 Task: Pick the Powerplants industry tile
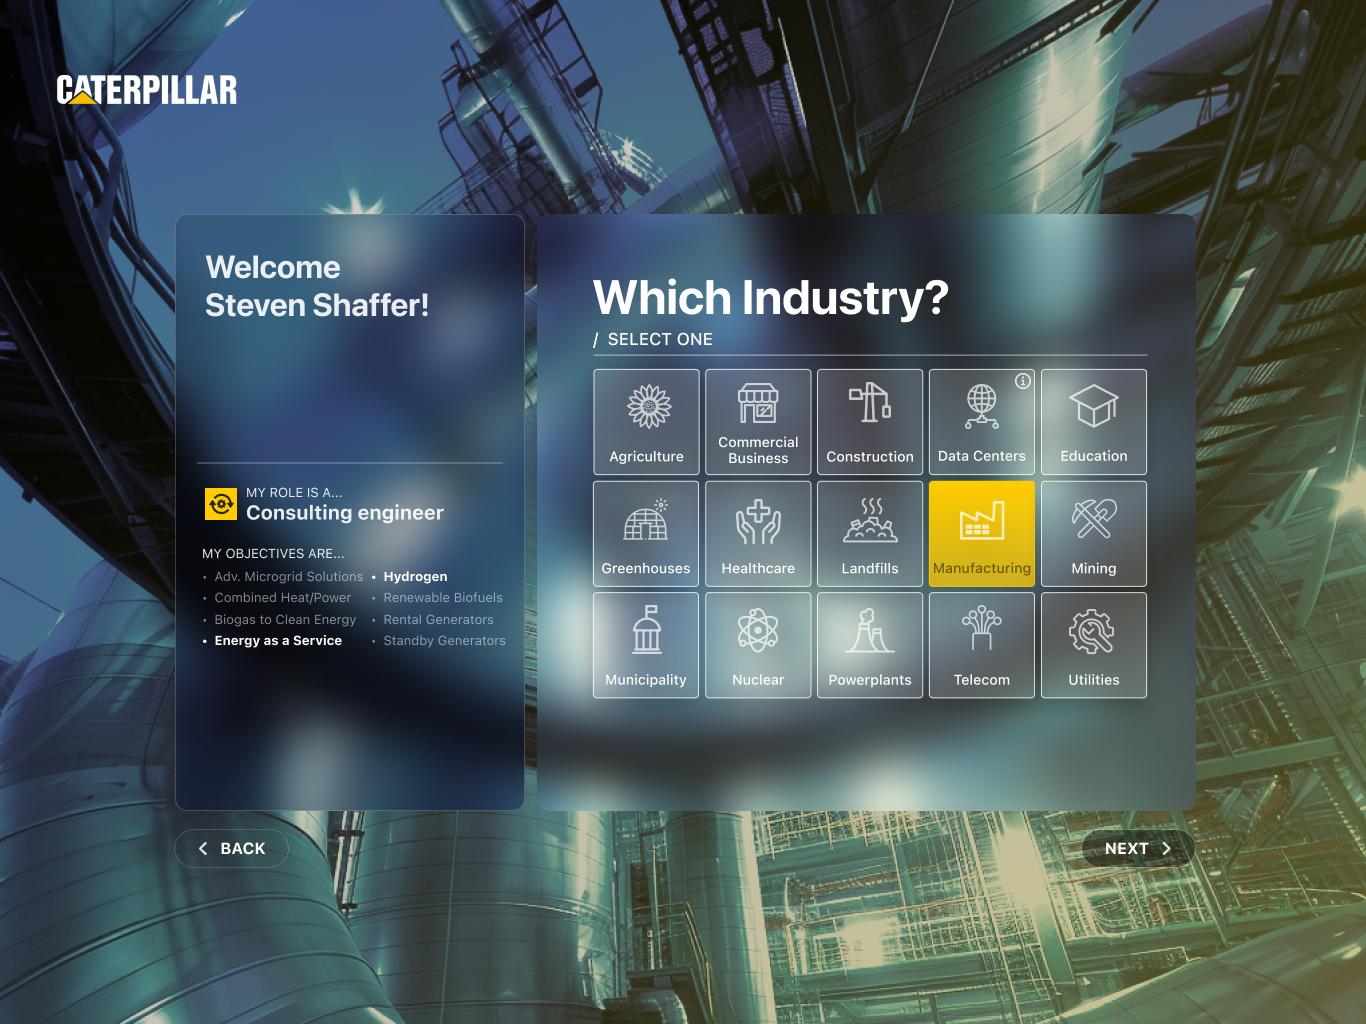(x=870, y=645)
